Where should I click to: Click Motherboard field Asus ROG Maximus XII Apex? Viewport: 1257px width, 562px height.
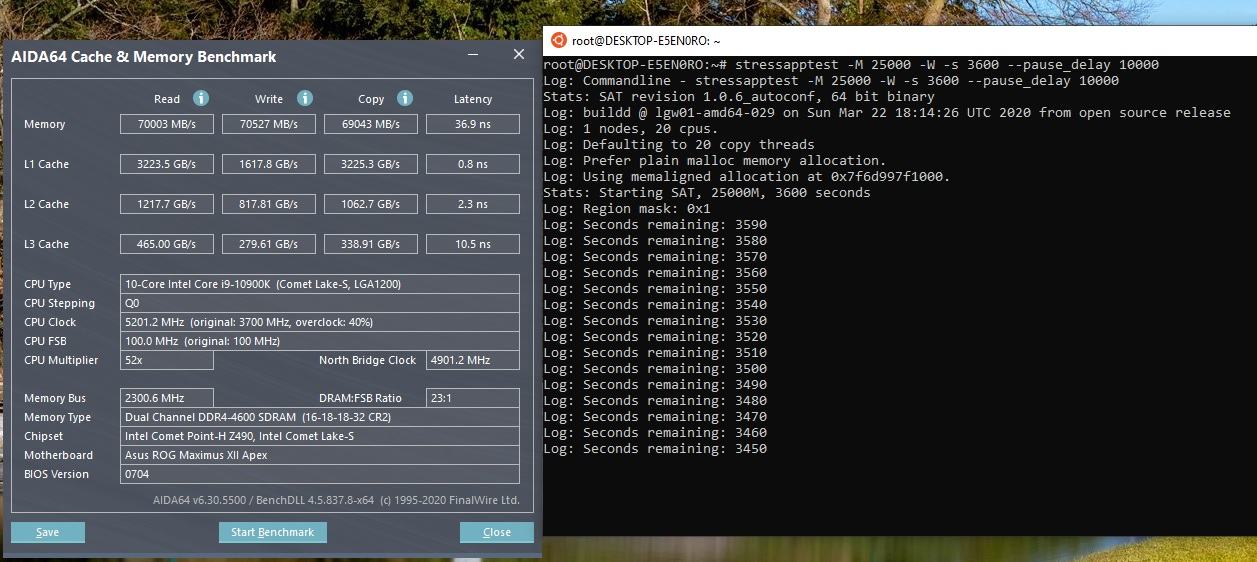coord(320,455)
